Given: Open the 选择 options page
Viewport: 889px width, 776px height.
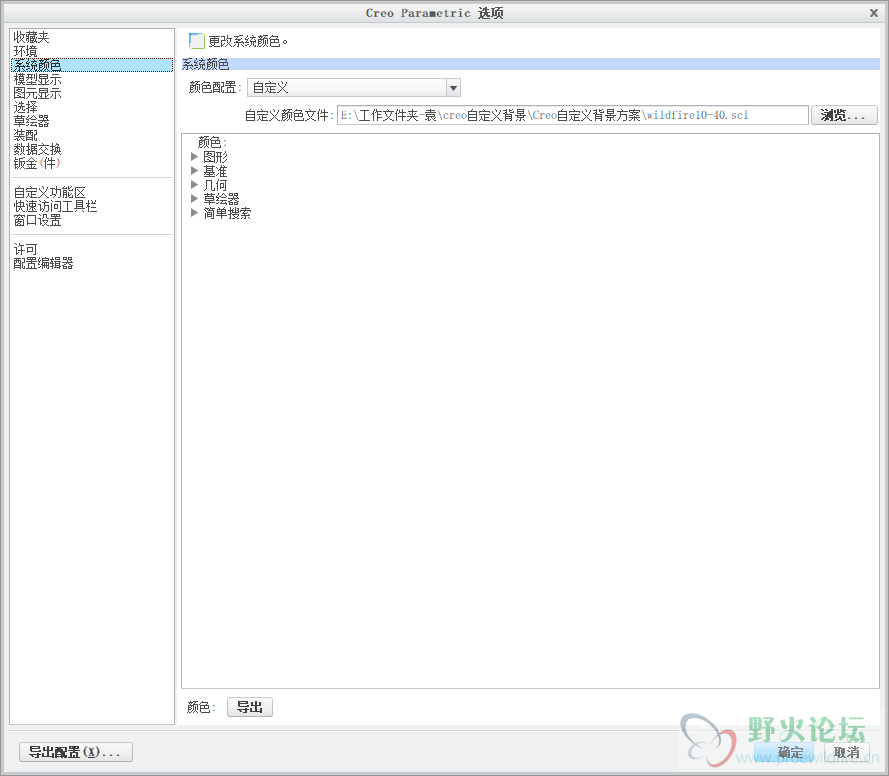Looking at the screenshot, I should [25, 107].
